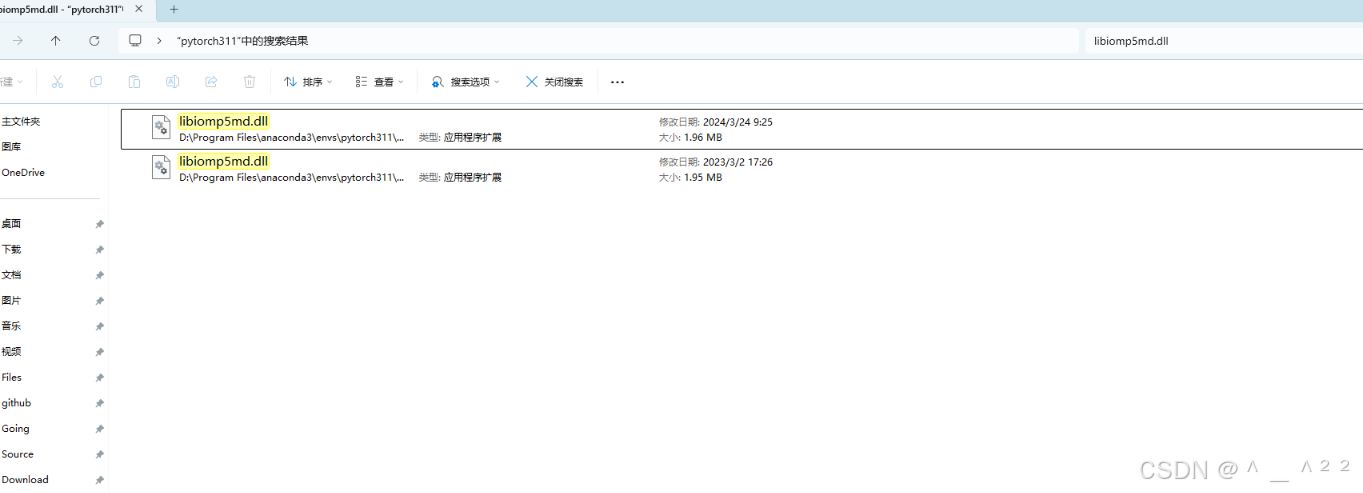Open the 查看 view dropdown
1363x493 pixels.
379,82
